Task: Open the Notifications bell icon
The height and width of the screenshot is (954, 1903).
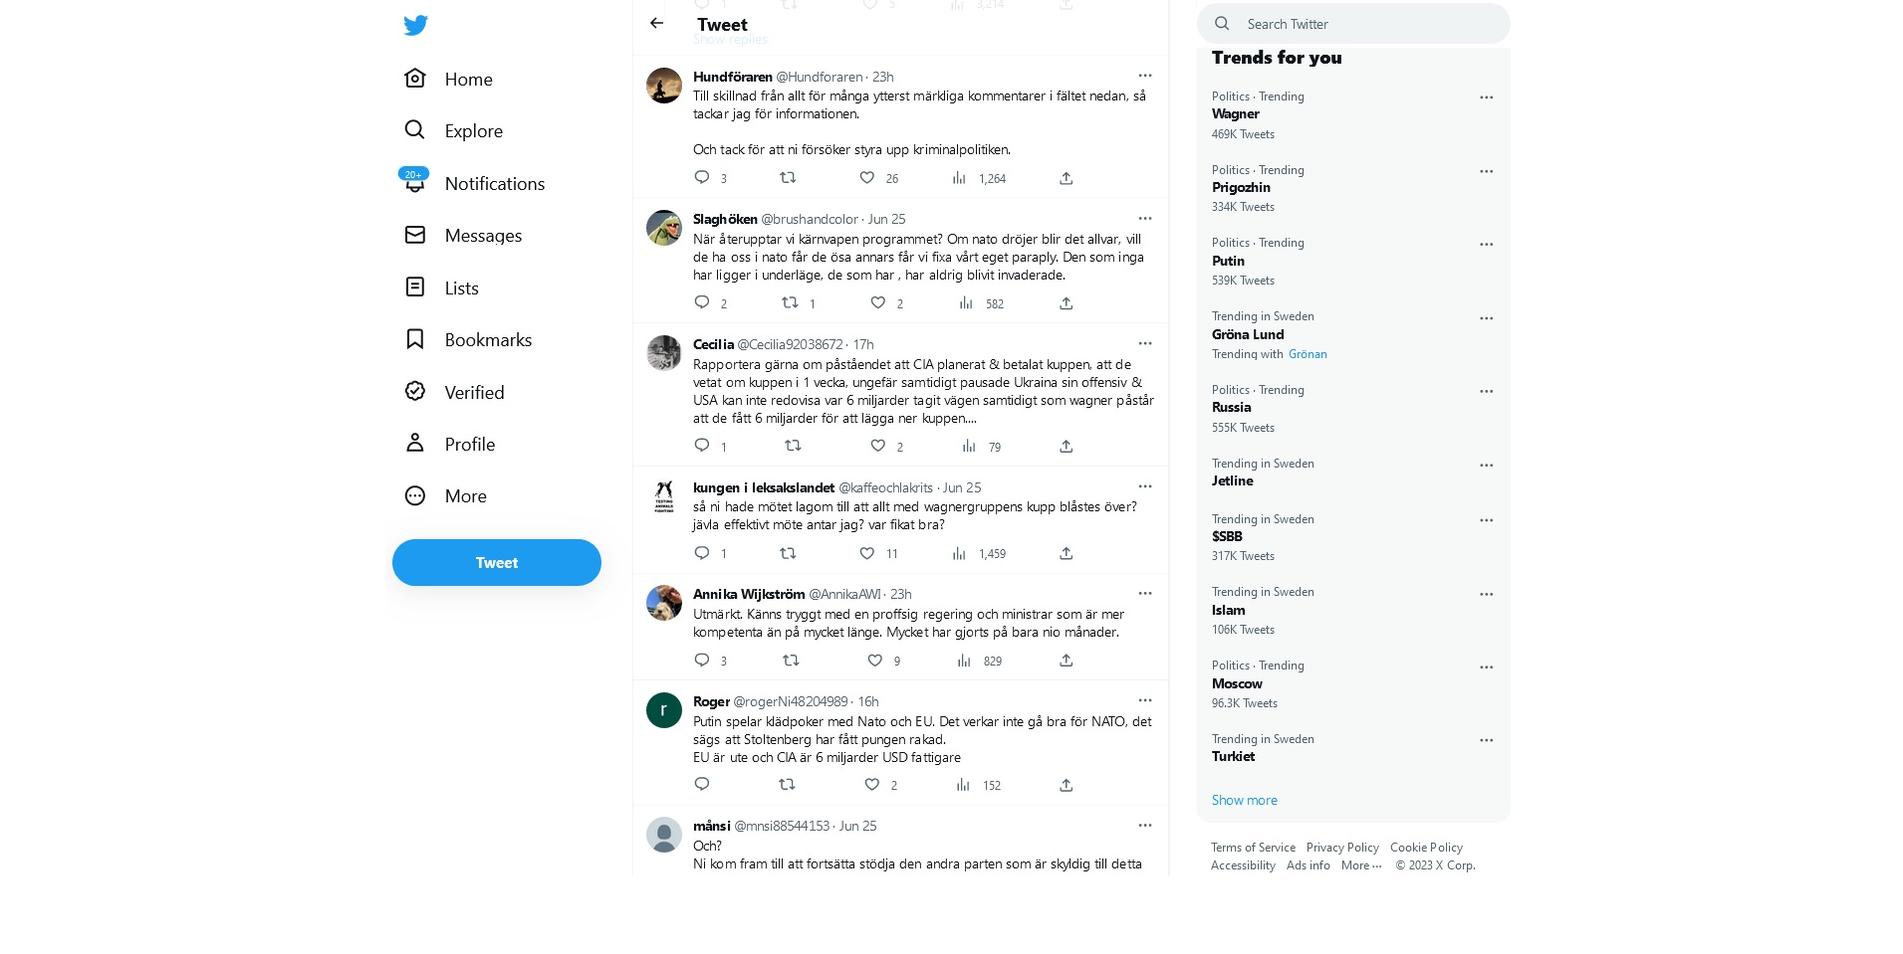Action: [x=415, y=183]
